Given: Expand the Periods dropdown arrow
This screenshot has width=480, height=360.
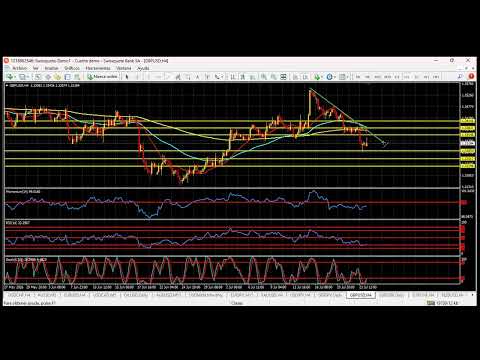Looking at the screenshot, I should tap(335, 77).
